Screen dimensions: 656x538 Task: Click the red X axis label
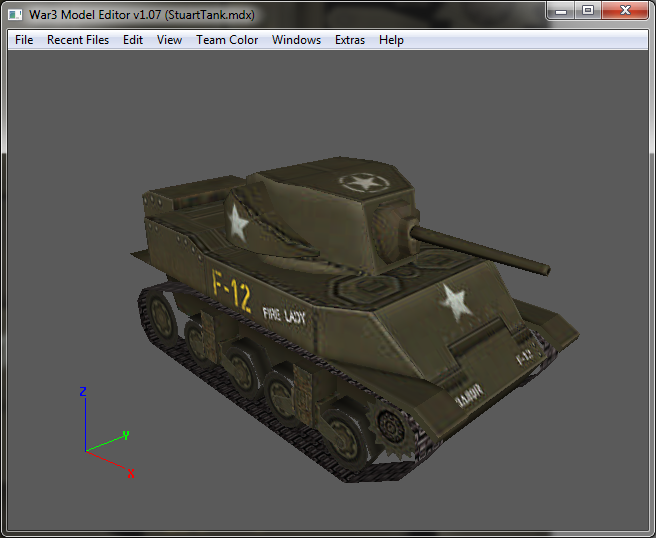(131, 474)
